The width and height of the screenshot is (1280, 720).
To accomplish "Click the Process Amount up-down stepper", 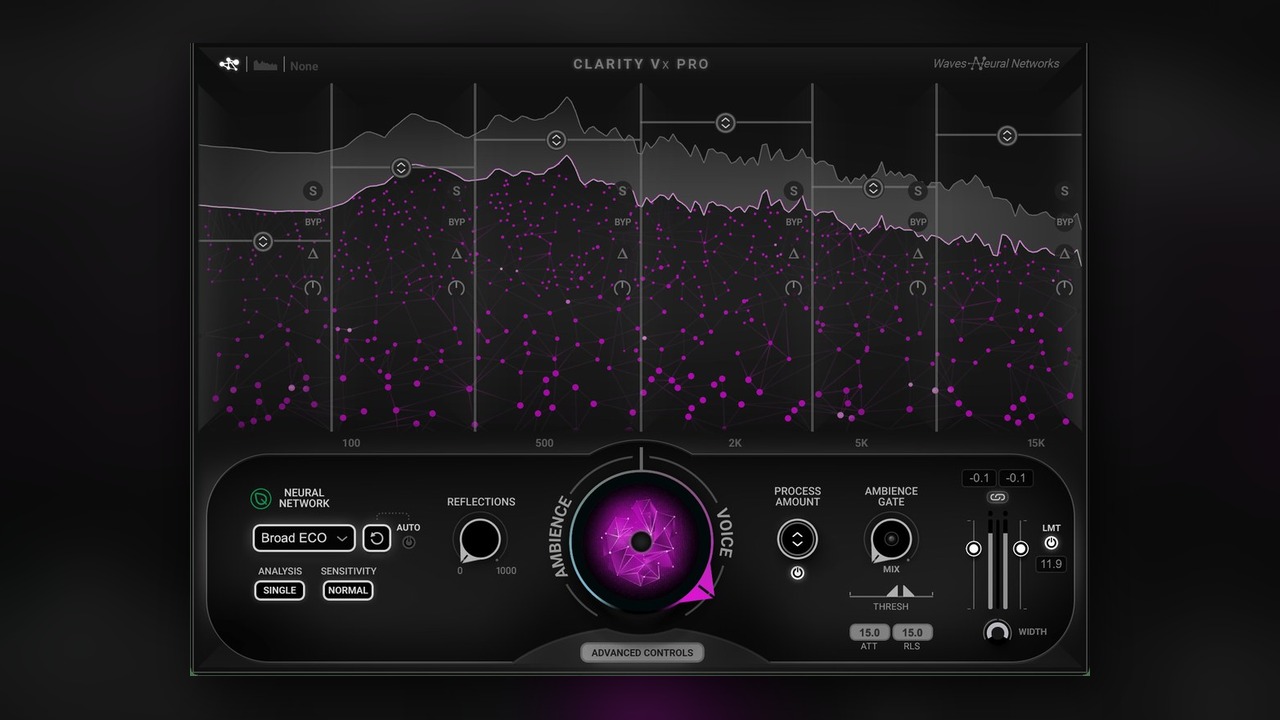I will tap(797, 540).
